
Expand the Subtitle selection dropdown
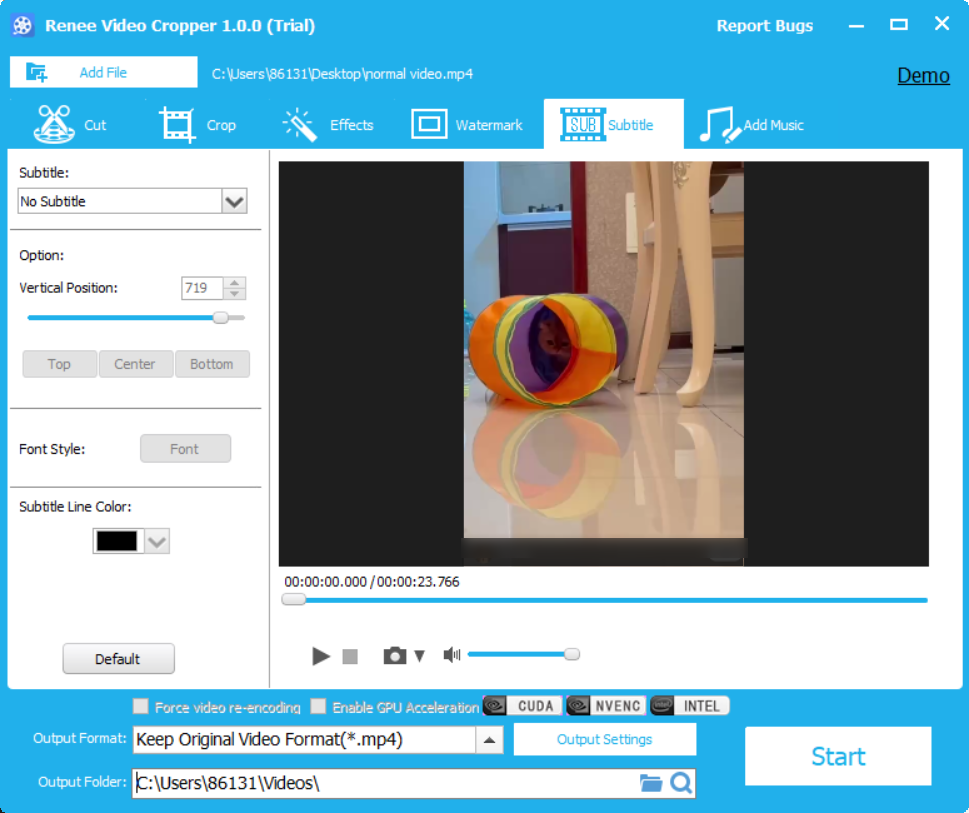point(234,202)
